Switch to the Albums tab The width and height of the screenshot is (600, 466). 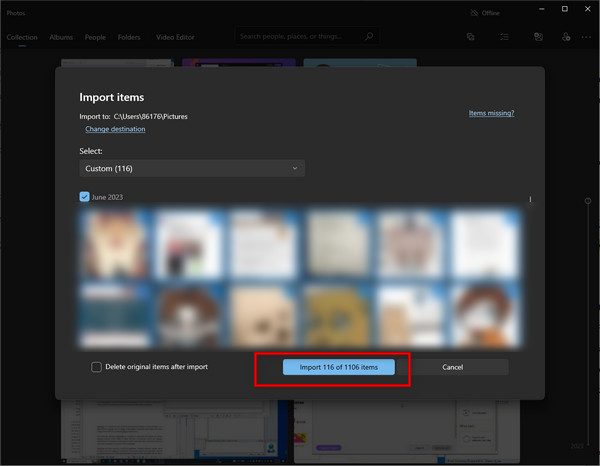point(61,37)
